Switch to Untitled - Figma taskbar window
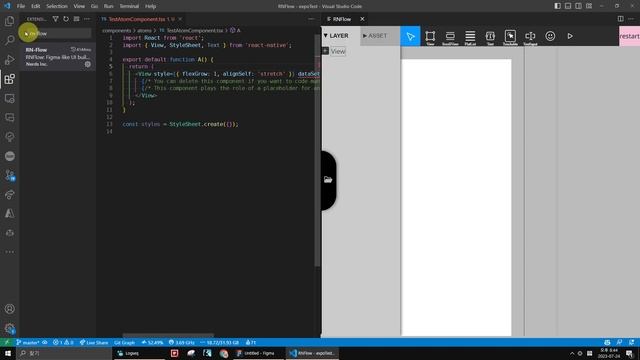Screen dimensions: 640x360 [259, 353]
